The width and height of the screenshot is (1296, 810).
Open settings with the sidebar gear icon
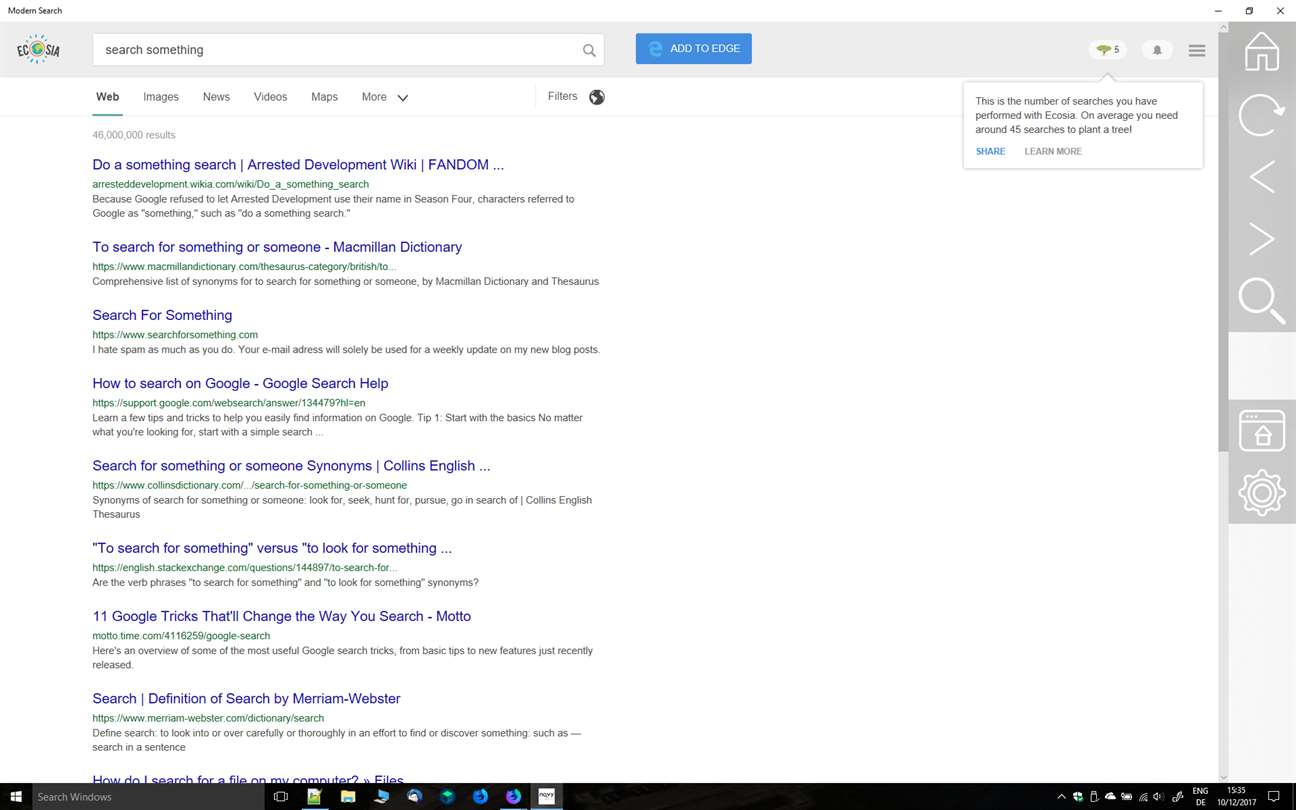(1262, 492)
